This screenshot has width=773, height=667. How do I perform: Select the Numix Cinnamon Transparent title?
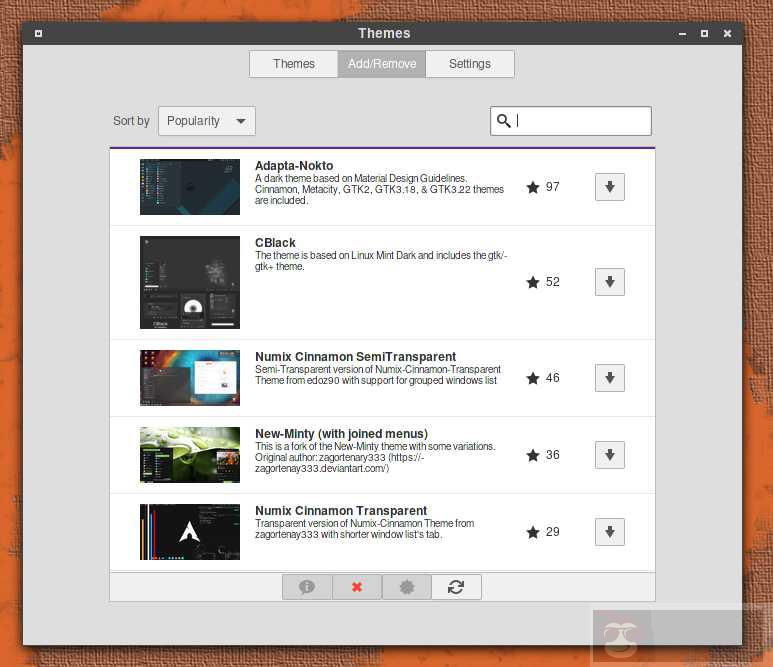[341, 510]
